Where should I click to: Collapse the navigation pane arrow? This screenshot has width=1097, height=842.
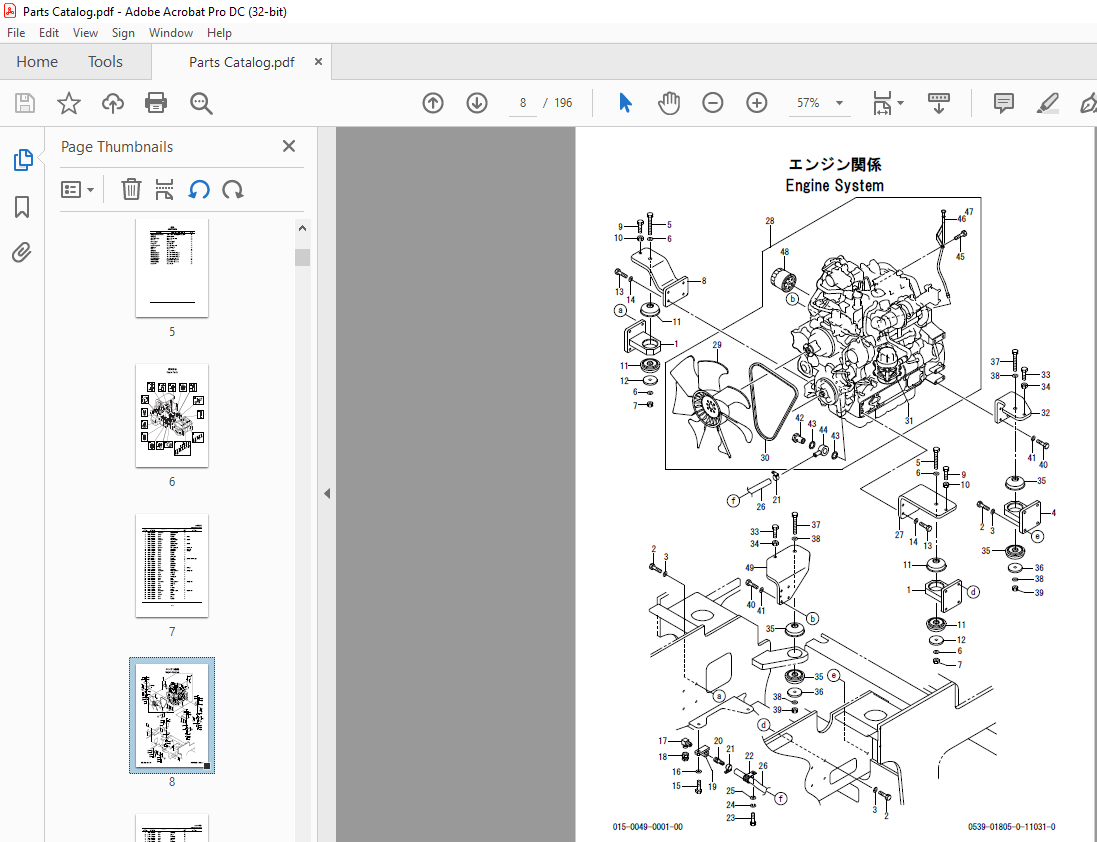(x=327, y=493)
